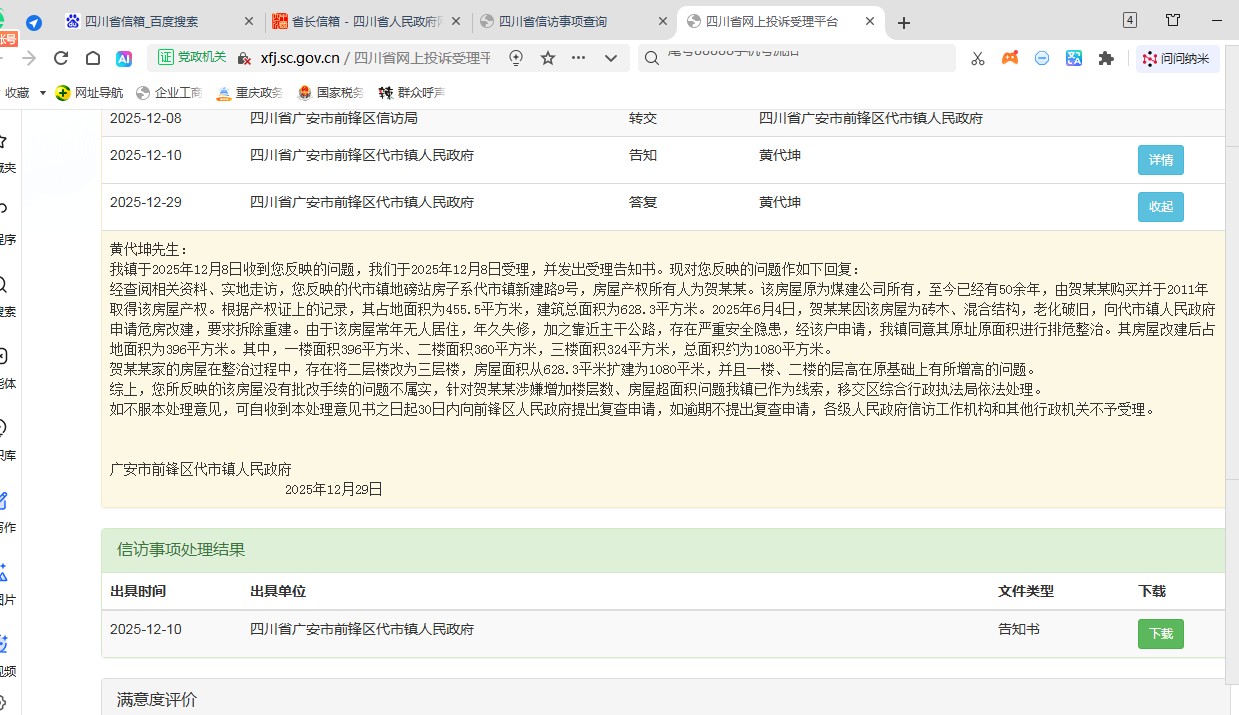
Task: Click the game controller toolbar icon
Action: pyautogui.click(x=1010, y=58)
